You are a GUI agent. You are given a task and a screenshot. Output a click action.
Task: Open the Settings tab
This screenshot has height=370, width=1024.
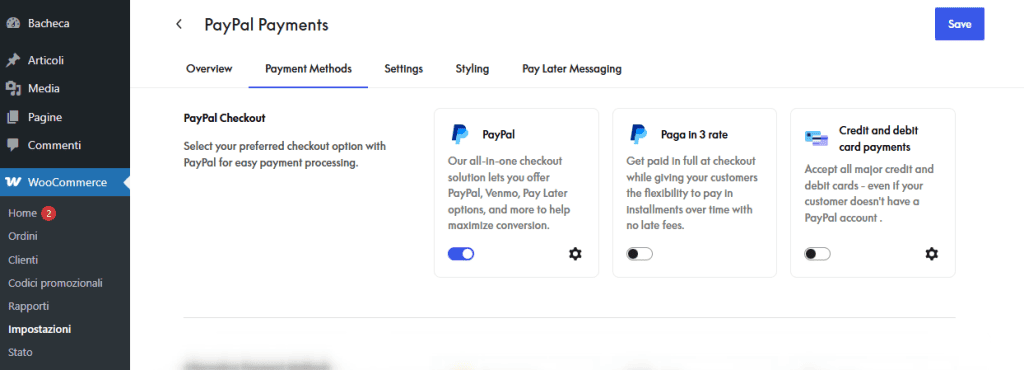(404, 69)
